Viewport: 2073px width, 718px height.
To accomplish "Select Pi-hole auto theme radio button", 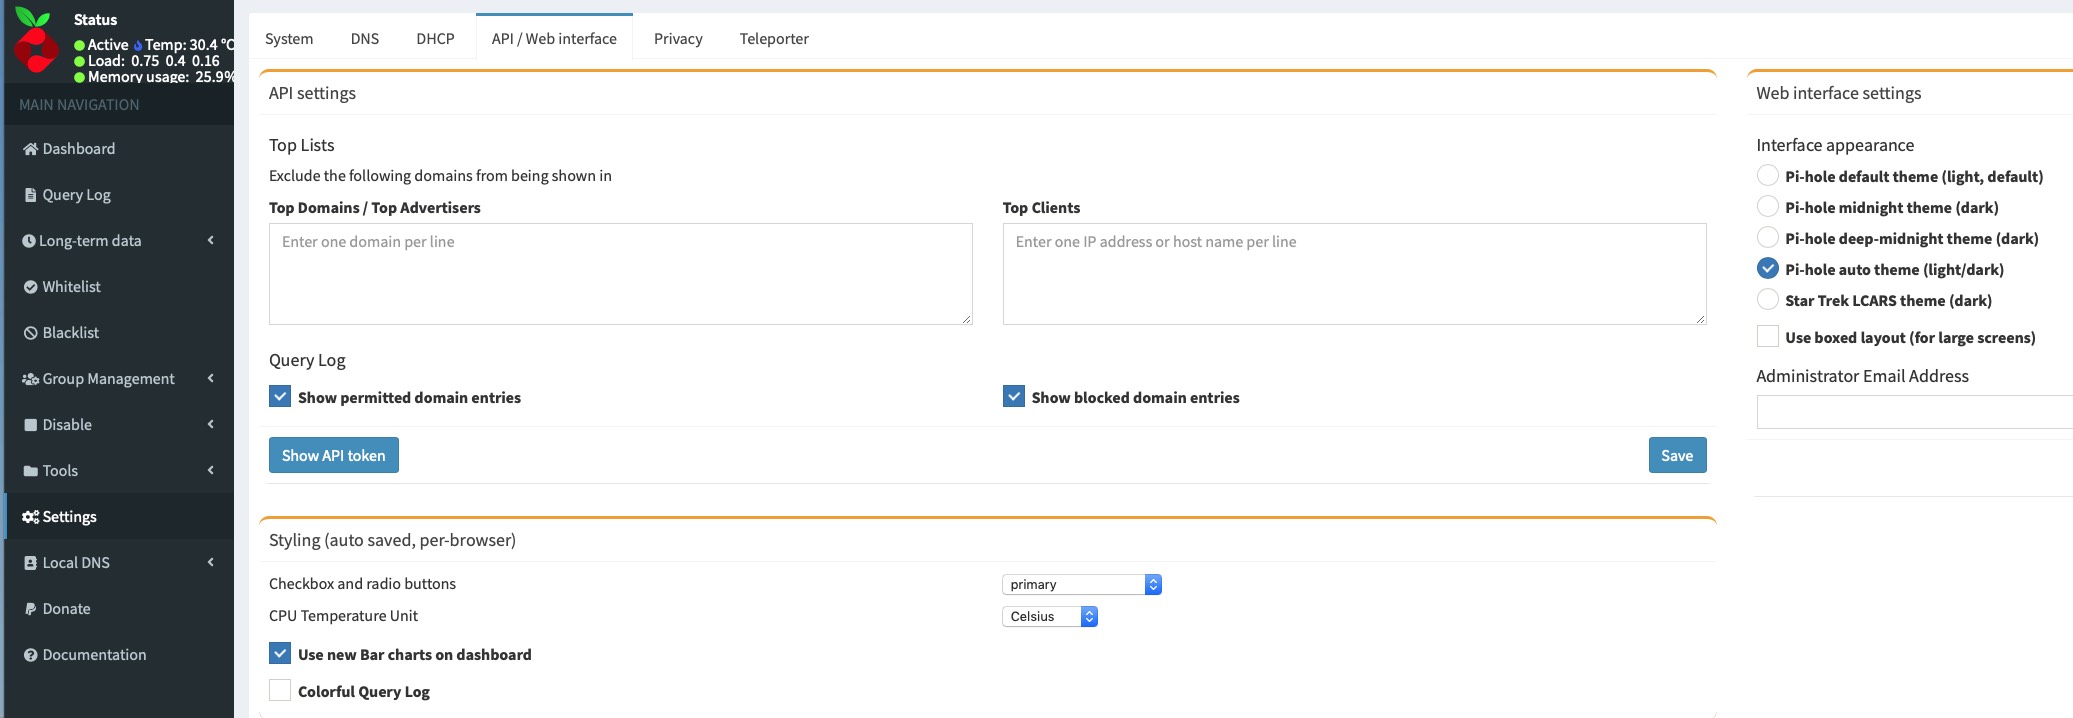I will pyautogui.click(x=1768, y=268).
